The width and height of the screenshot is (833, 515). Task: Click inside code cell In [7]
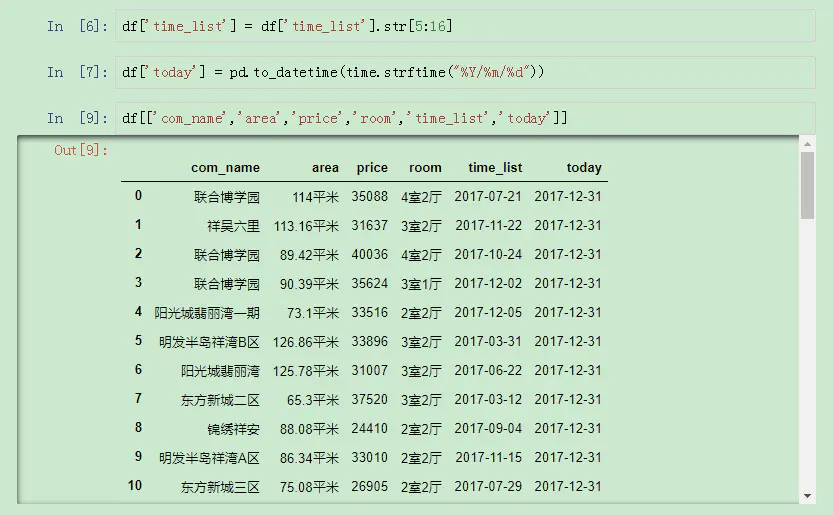pyautogui.click(x=465, y=72)
